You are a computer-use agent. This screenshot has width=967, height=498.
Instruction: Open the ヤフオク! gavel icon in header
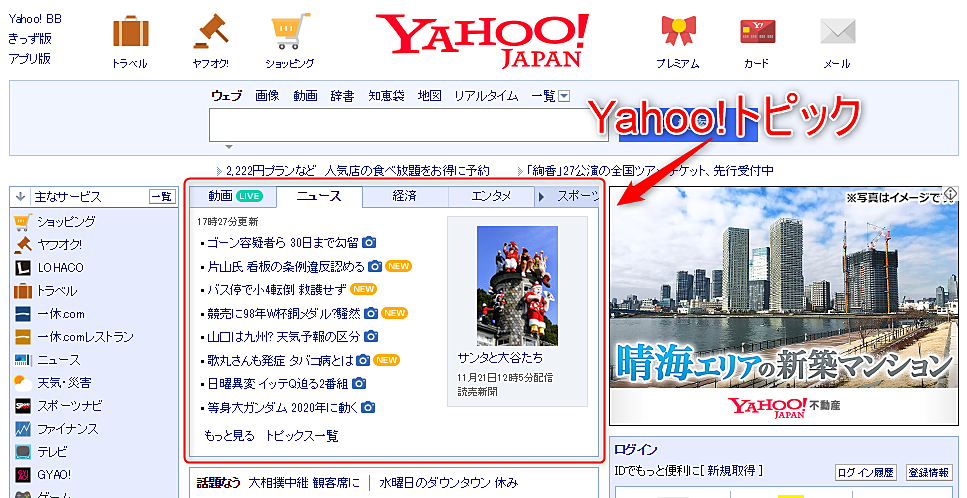pos(210,31)
